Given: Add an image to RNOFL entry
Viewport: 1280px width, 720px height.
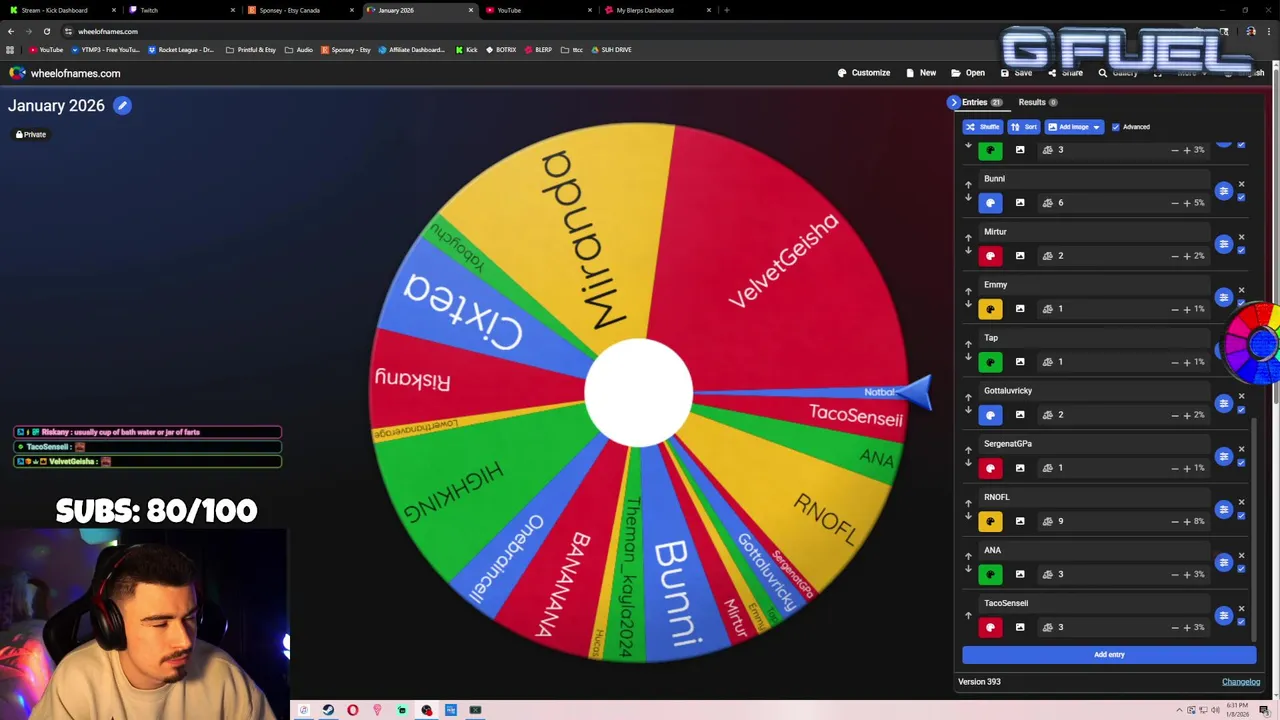Looking at the screenshot, I should coord(1020,521).
